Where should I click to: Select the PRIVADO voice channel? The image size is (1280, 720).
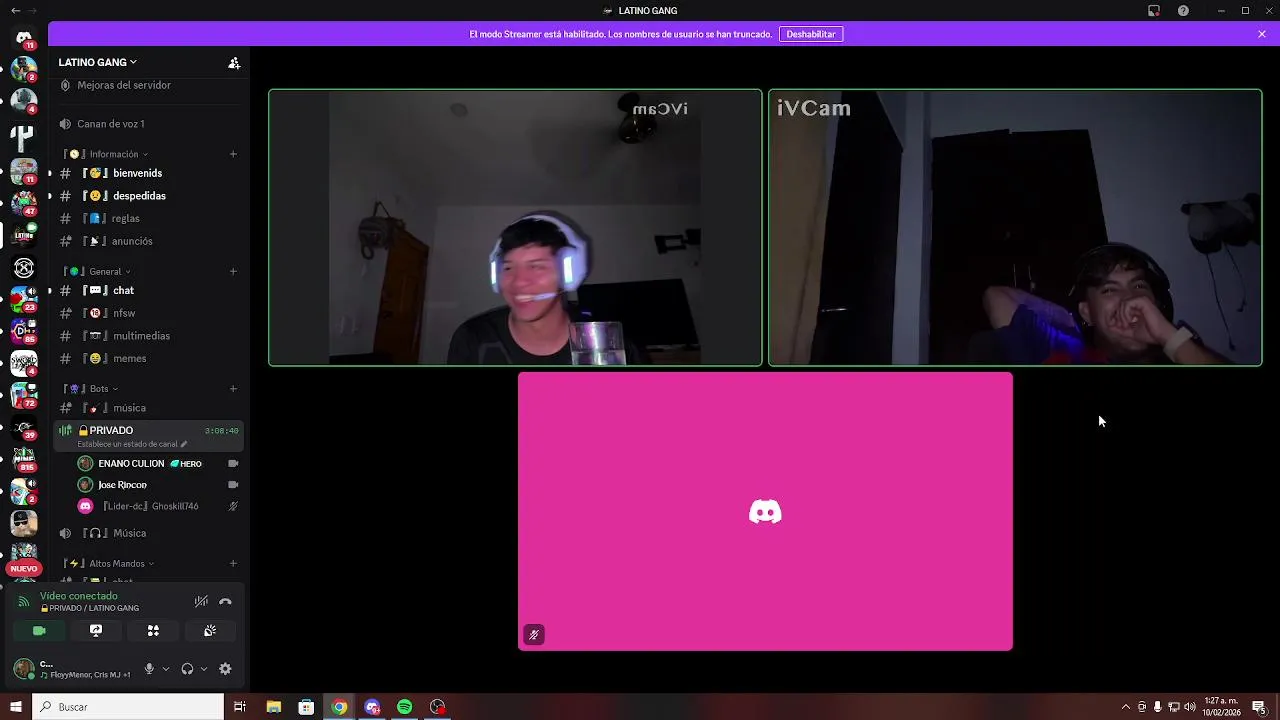click(148, 436)
